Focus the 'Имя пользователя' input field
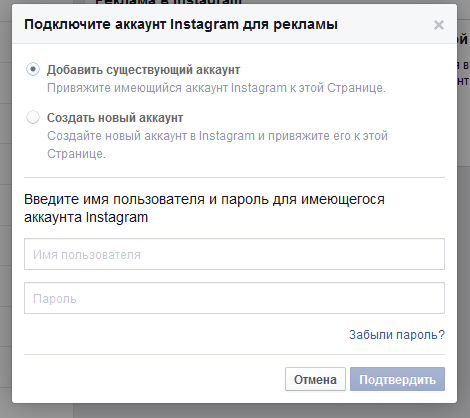The image size is (470, 418). coord(234,254)
